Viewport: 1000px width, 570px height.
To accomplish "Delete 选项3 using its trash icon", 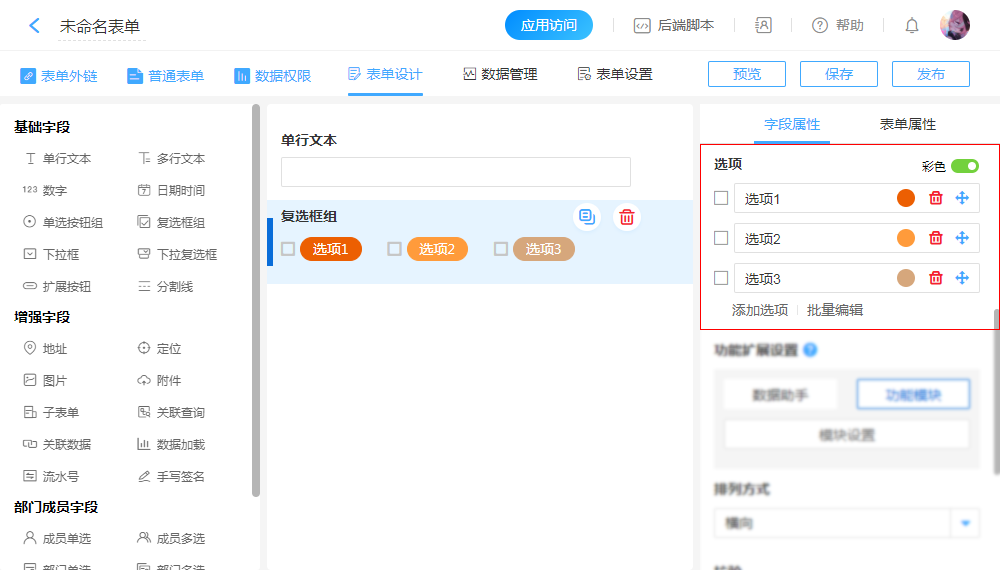I will pos(936,278).
